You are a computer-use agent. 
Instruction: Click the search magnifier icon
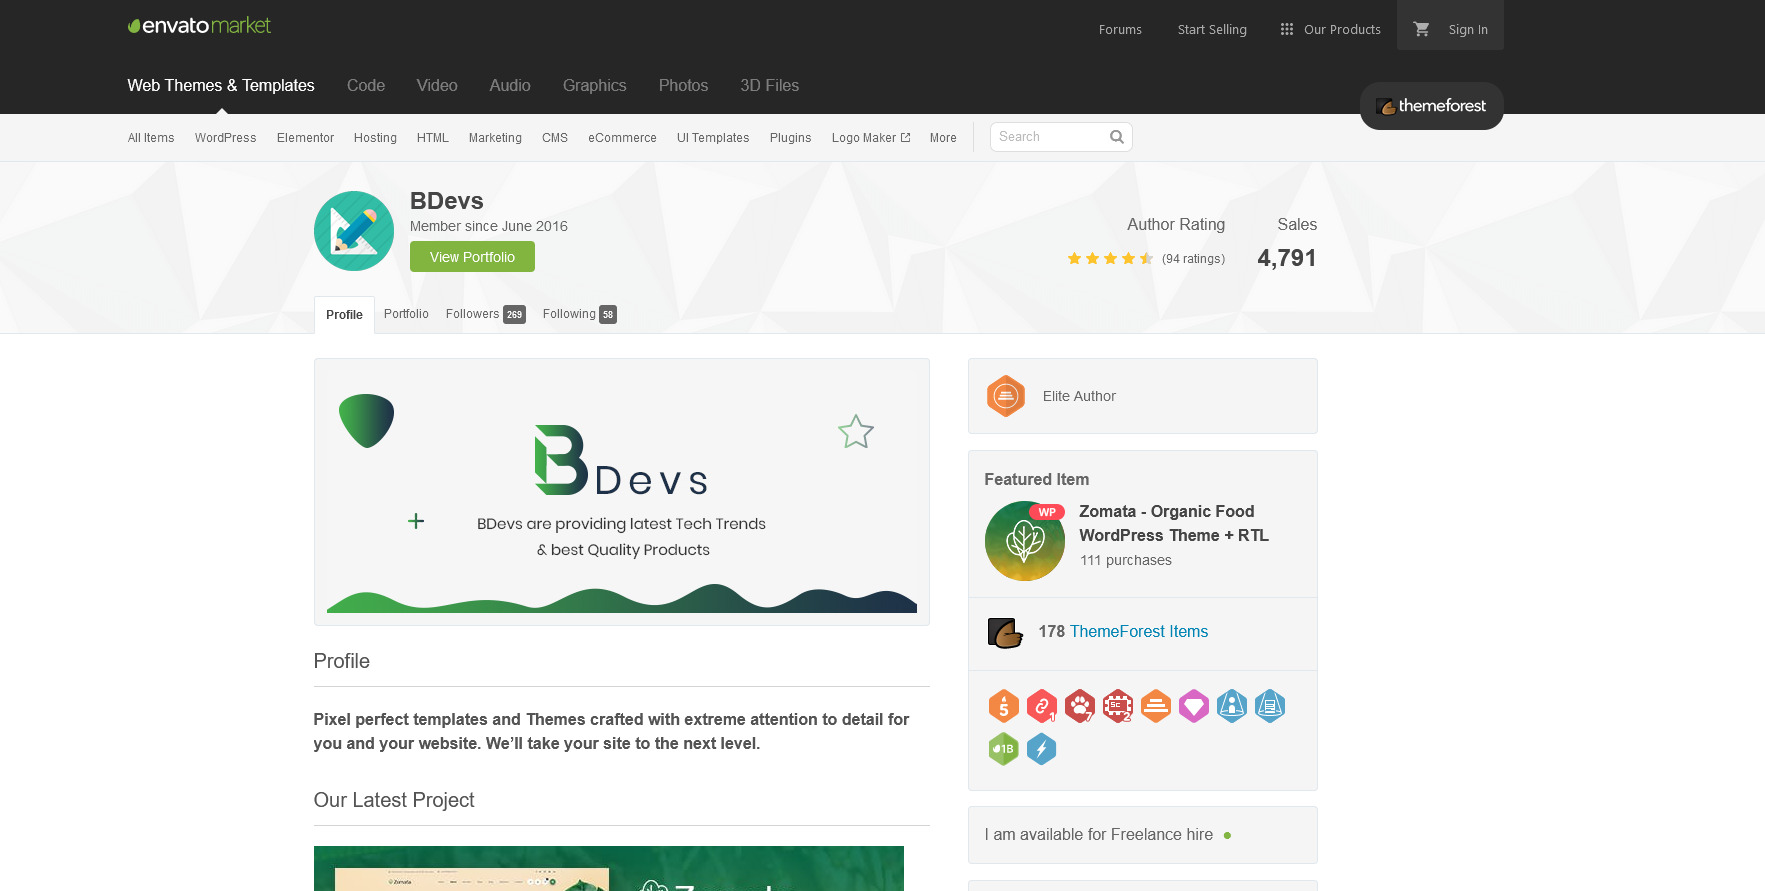click(1117, 137)
